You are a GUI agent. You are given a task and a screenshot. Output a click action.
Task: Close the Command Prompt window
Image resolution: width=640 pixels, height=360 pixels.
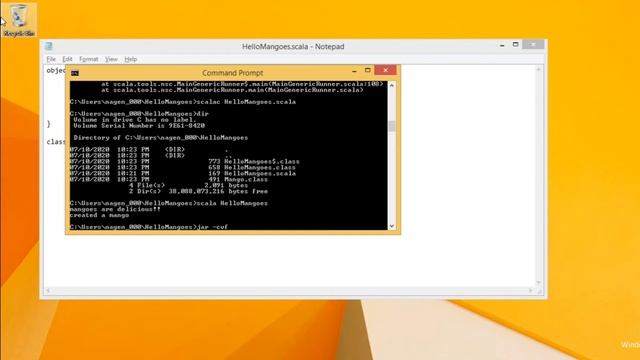tap(385, 70)
